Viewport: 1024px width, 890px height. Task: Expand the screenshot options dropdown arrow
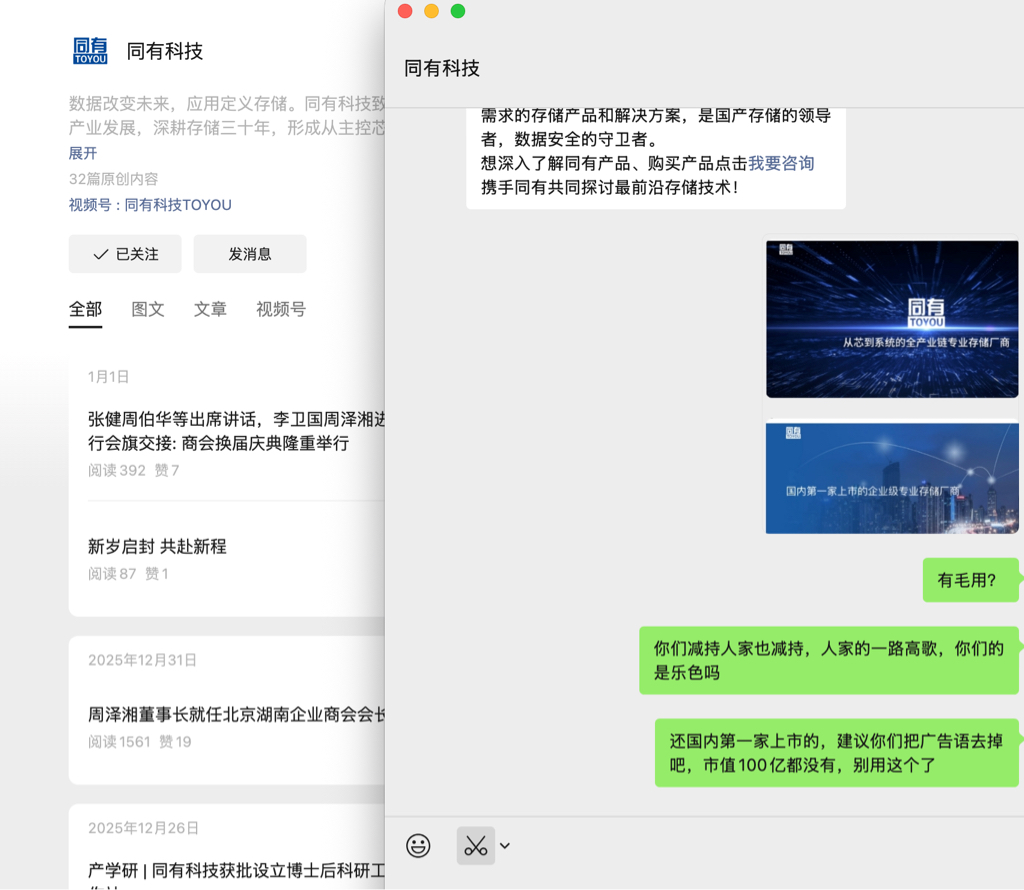pyautogui.click(x=505, y=846)
